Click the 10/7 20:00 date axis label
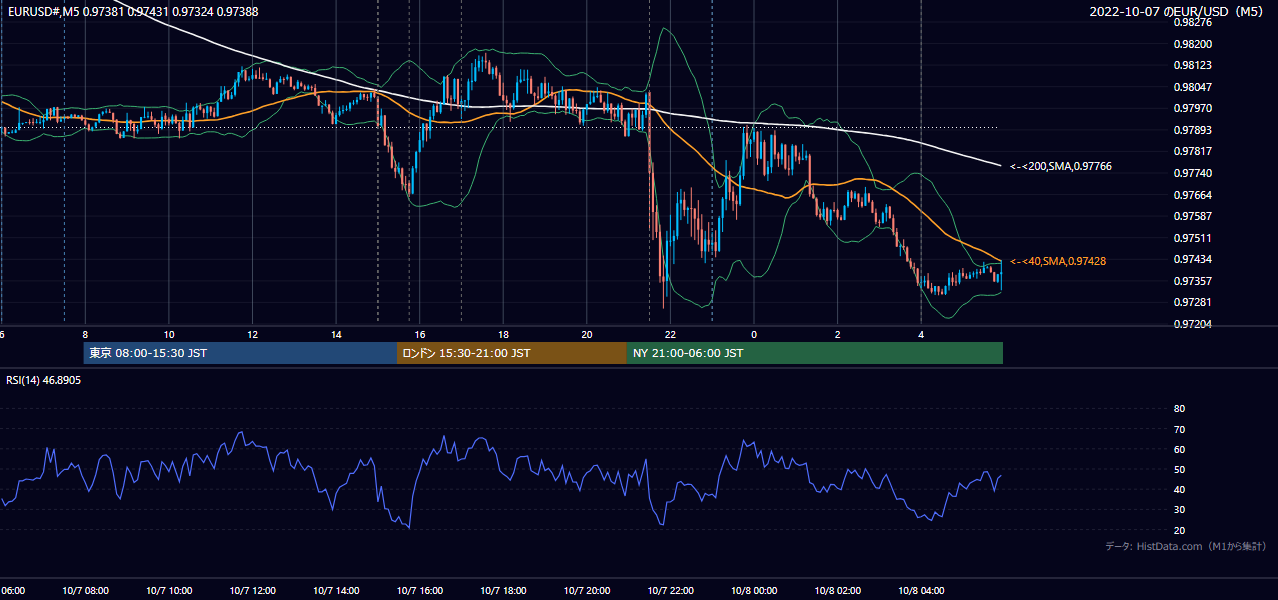Viewport: 1278px width, 600px height. coord(587,591)
